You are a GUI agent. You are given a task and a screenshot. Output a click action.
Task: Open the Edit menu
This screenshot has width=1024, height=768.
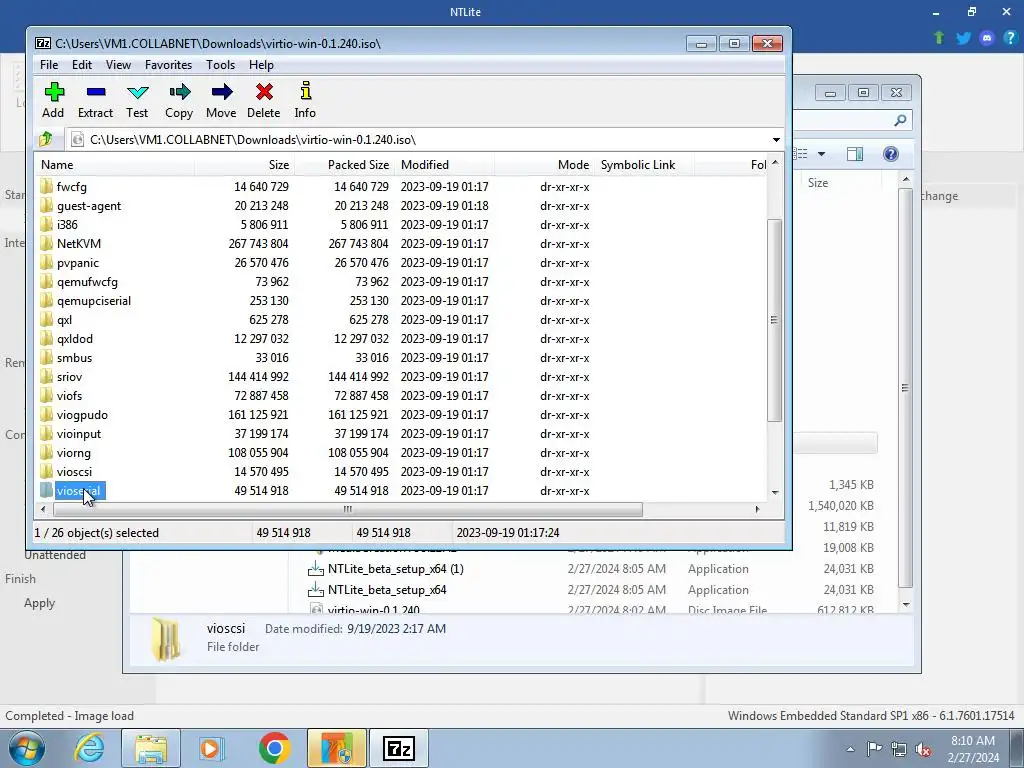pos(82,65)
